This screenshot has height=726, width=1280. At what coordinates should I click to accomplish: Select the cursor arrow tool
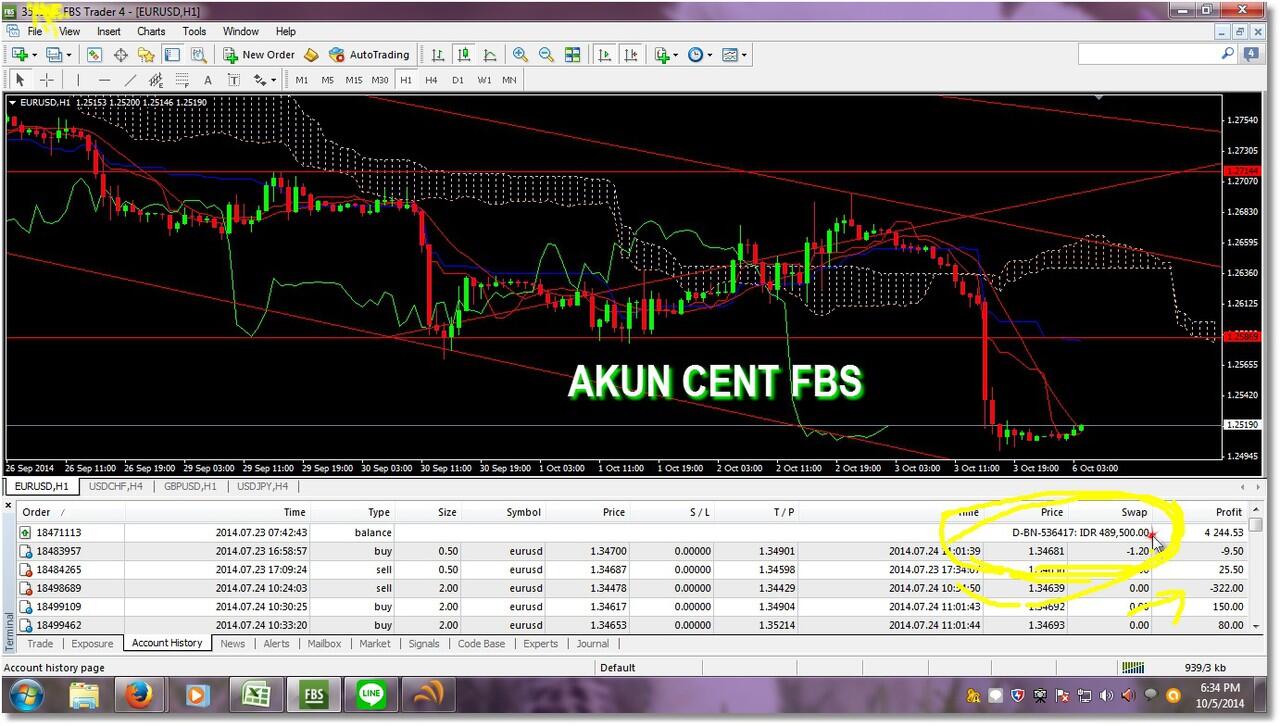tap(20, 80)
